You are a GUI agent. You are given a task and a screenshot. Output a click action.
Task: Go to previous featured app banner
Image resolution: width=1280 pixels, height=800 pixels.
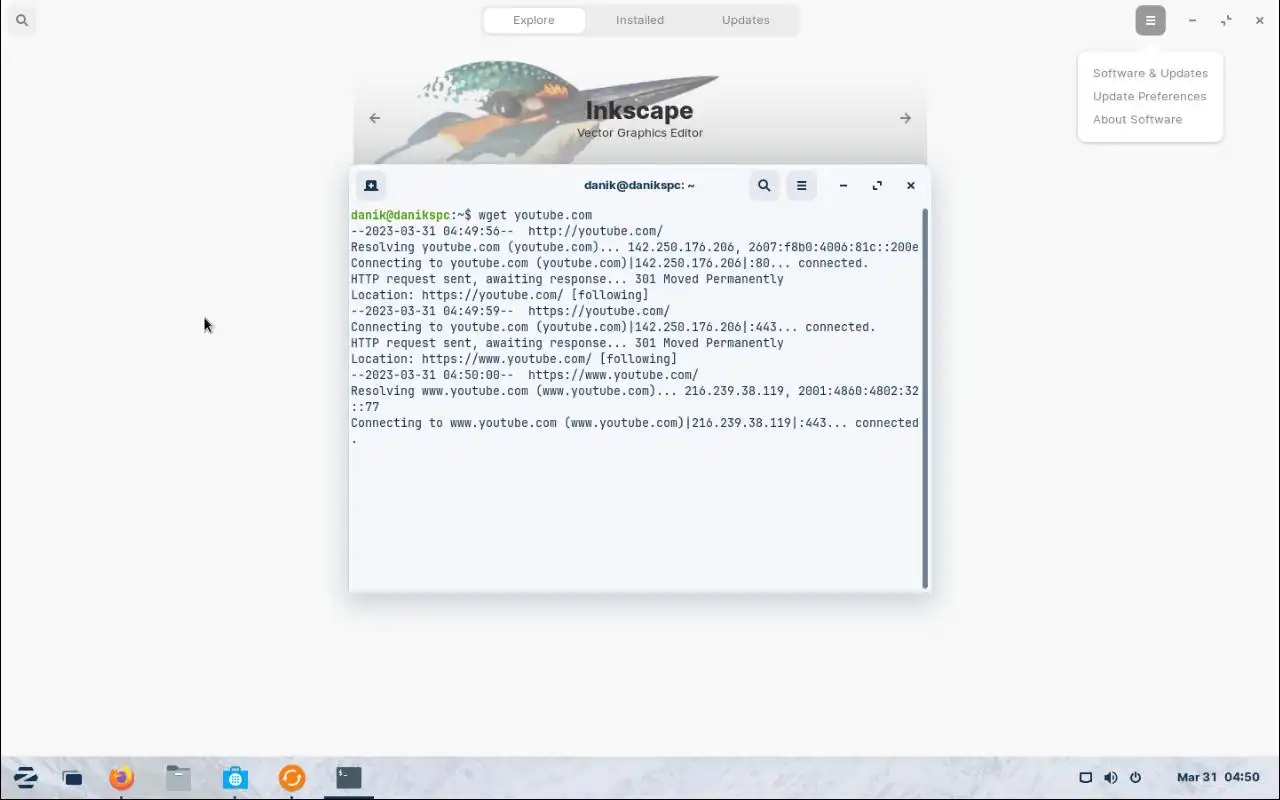click(x=374, y=118)
